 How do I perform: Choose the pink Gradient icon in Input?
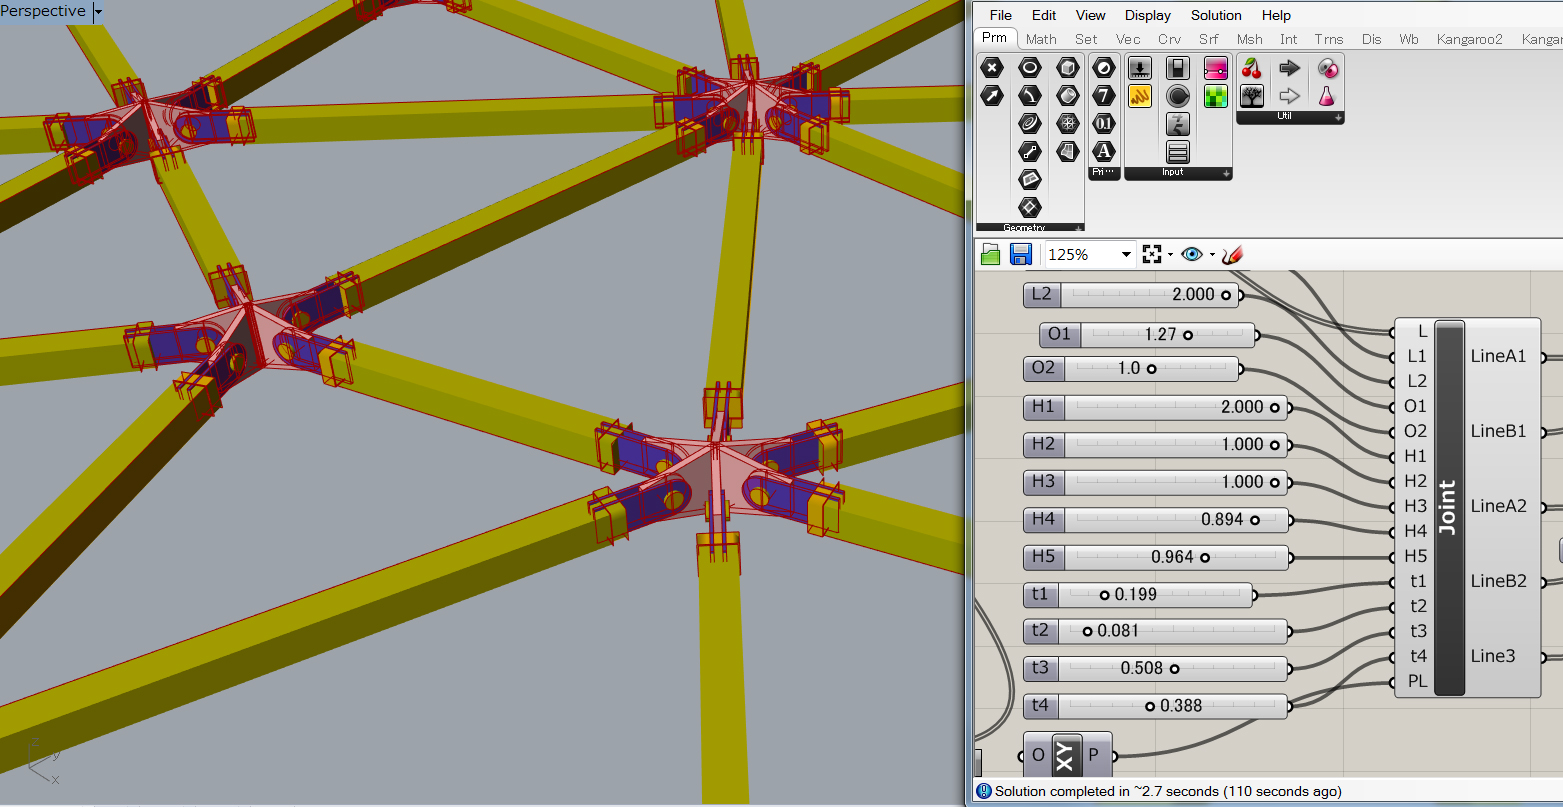[1215, 68]
